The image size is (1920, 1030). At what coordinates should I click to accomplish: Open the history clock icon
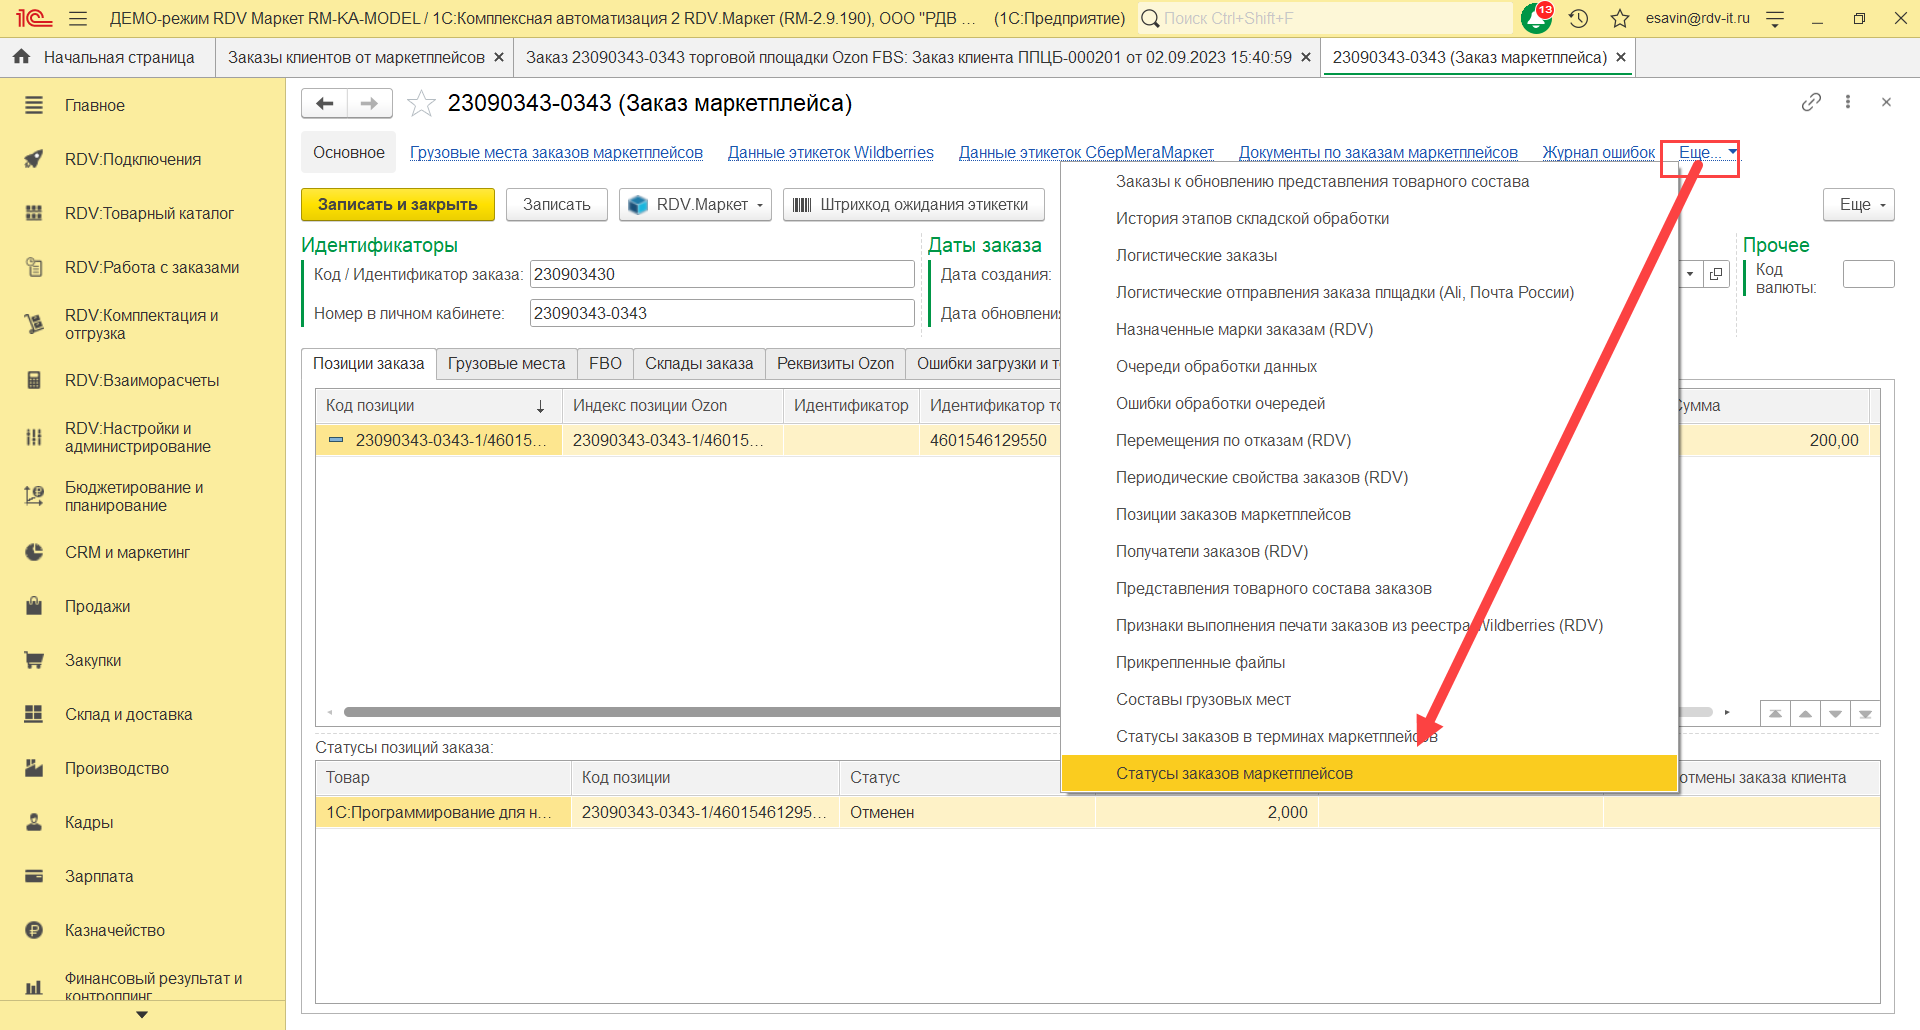pos(1579,18)
